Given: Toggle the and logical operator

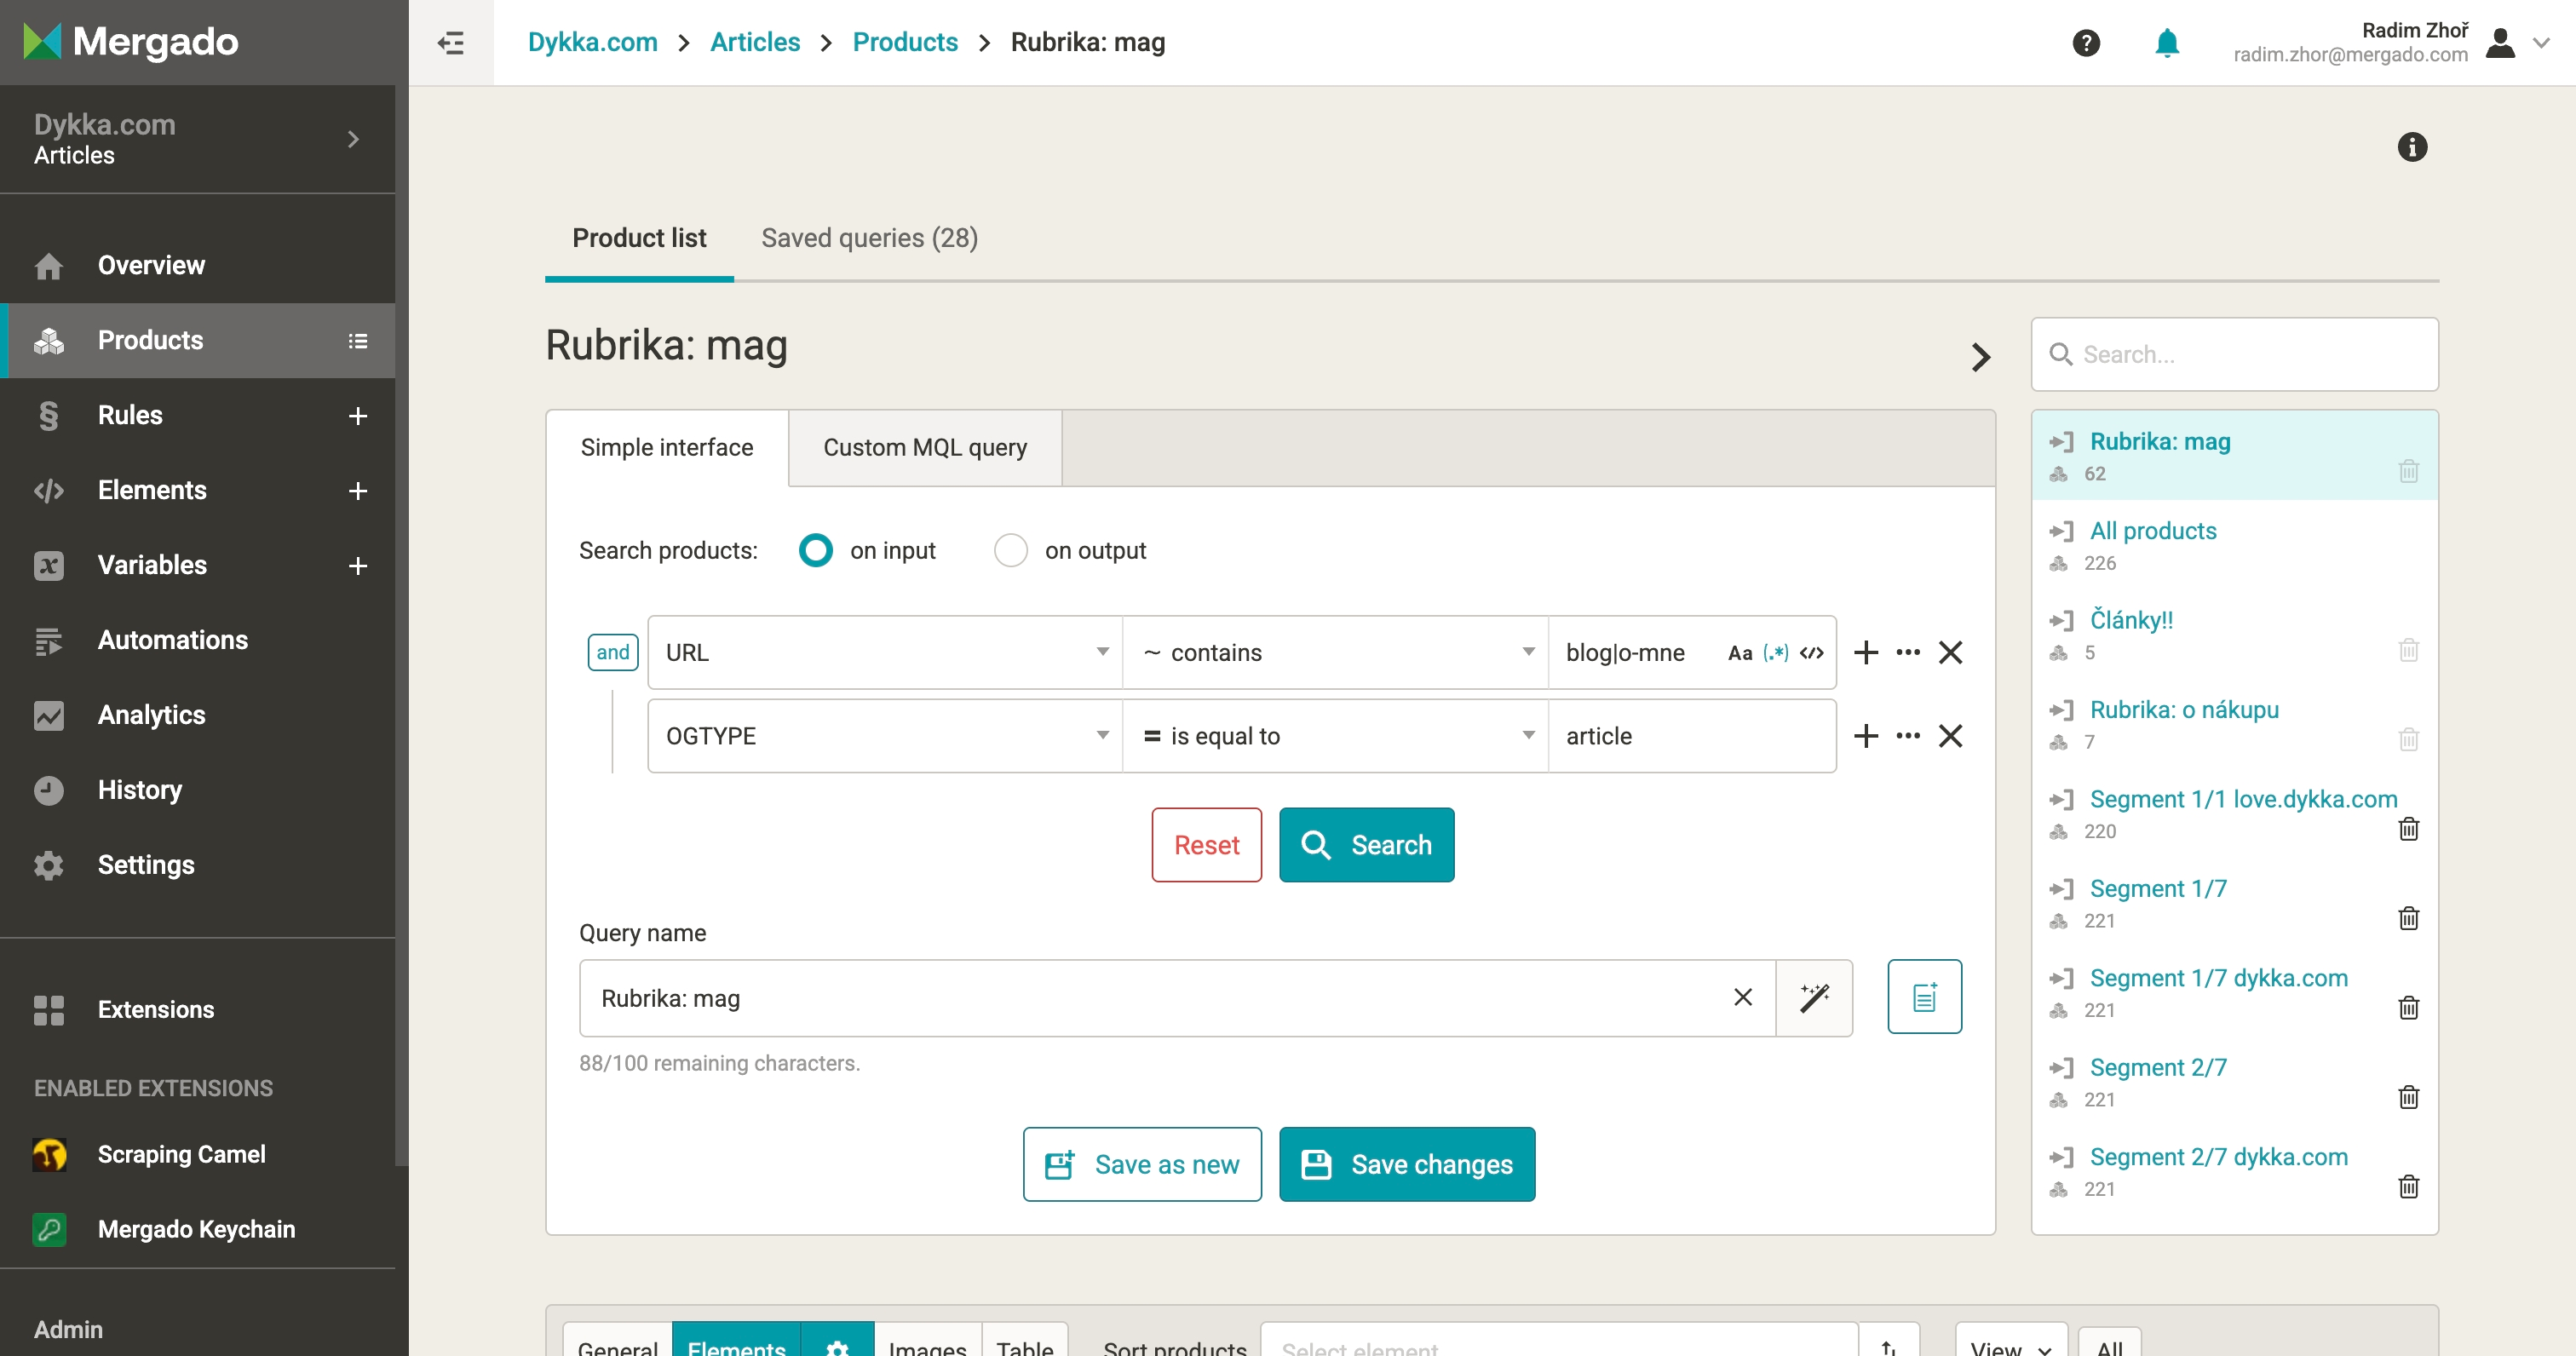Looking at the screenshot, I should coord(612,653).
